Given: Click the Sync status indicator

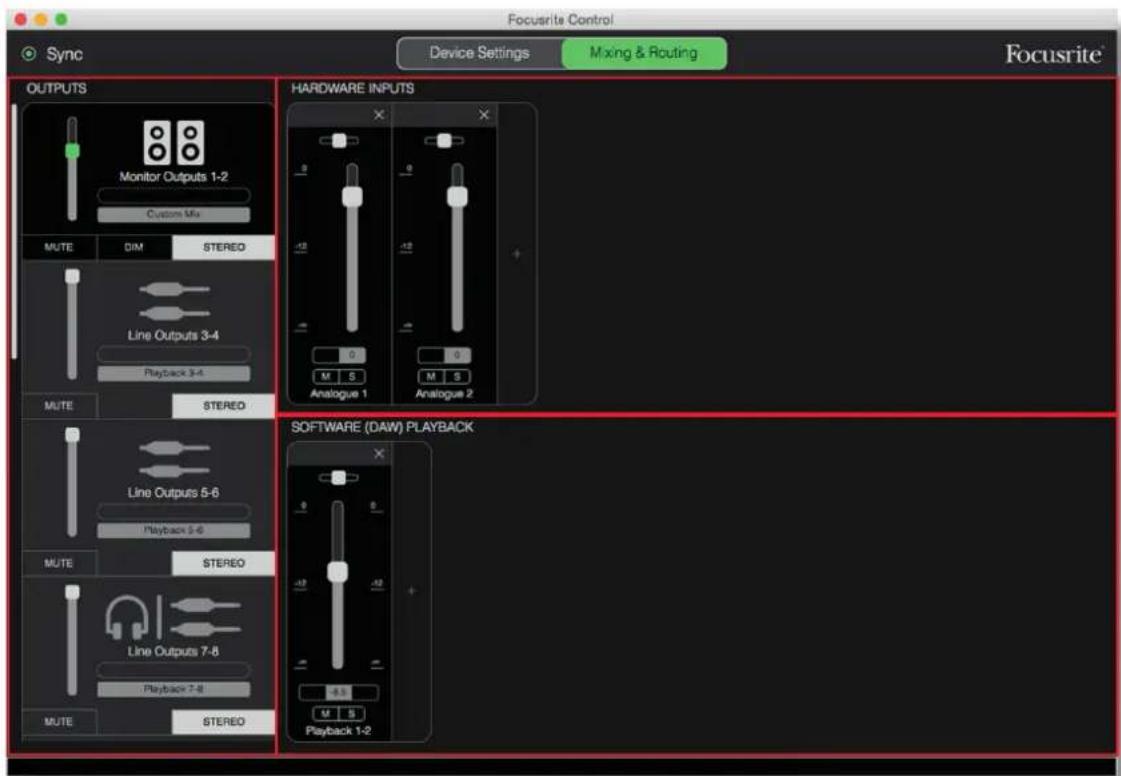Looking at the screenshot, I should [x=29, y=54].
